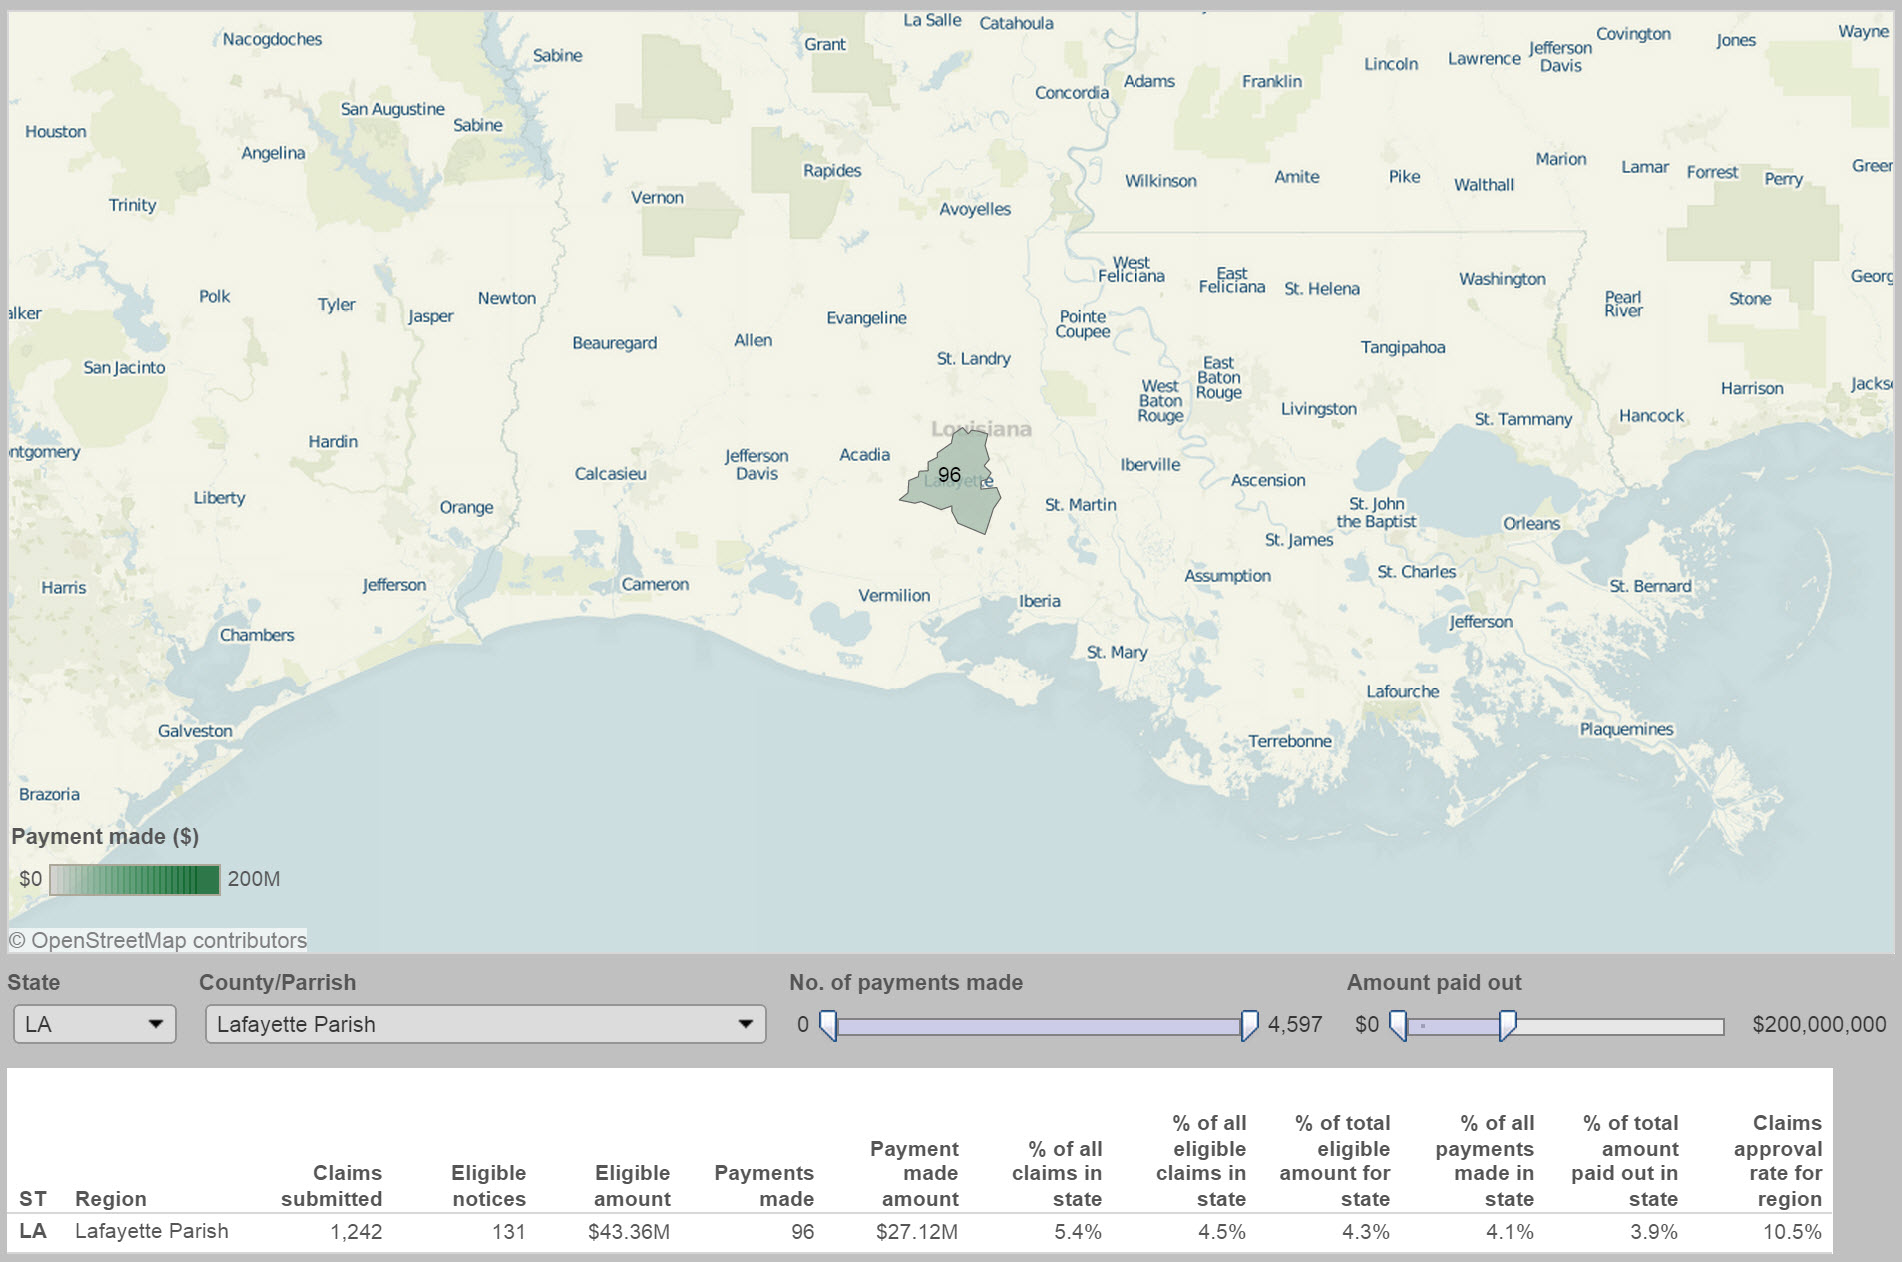Screen dimensions: 1902x1262
Task: Select the $27.12M payment amount value
Action: 917,1232
